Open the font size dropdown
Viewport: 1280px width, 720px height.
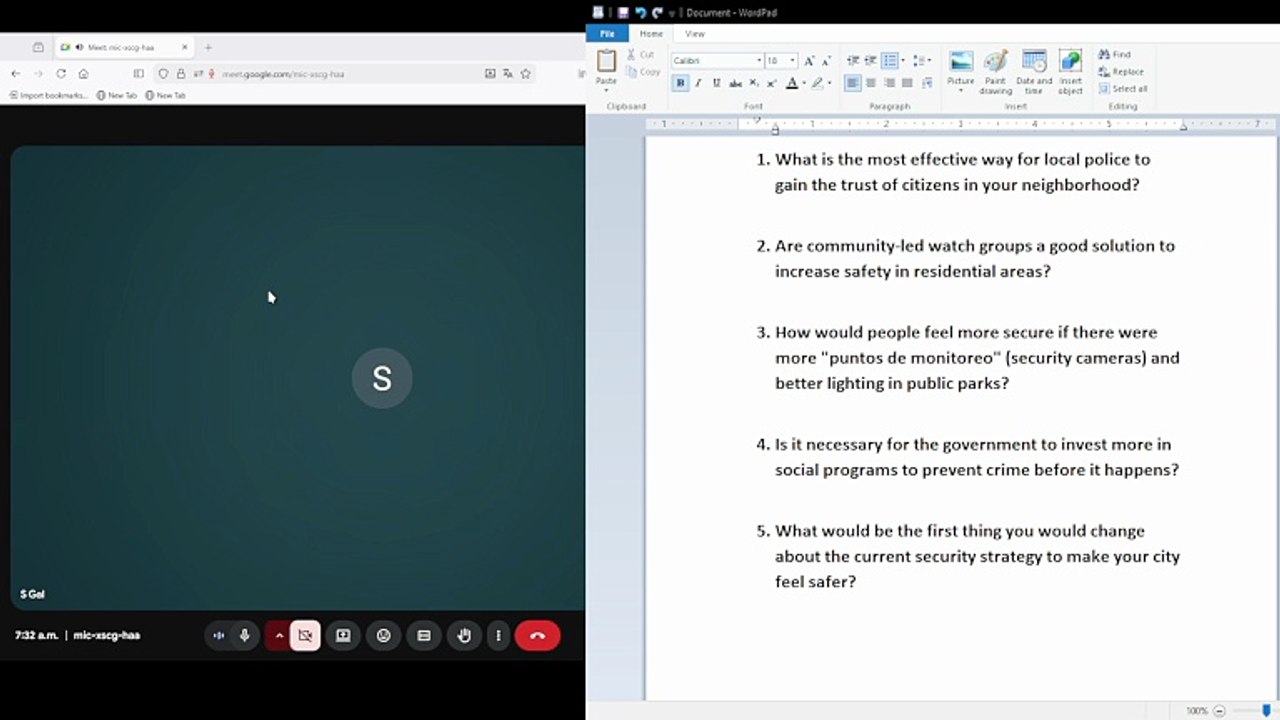pos(793,61)
